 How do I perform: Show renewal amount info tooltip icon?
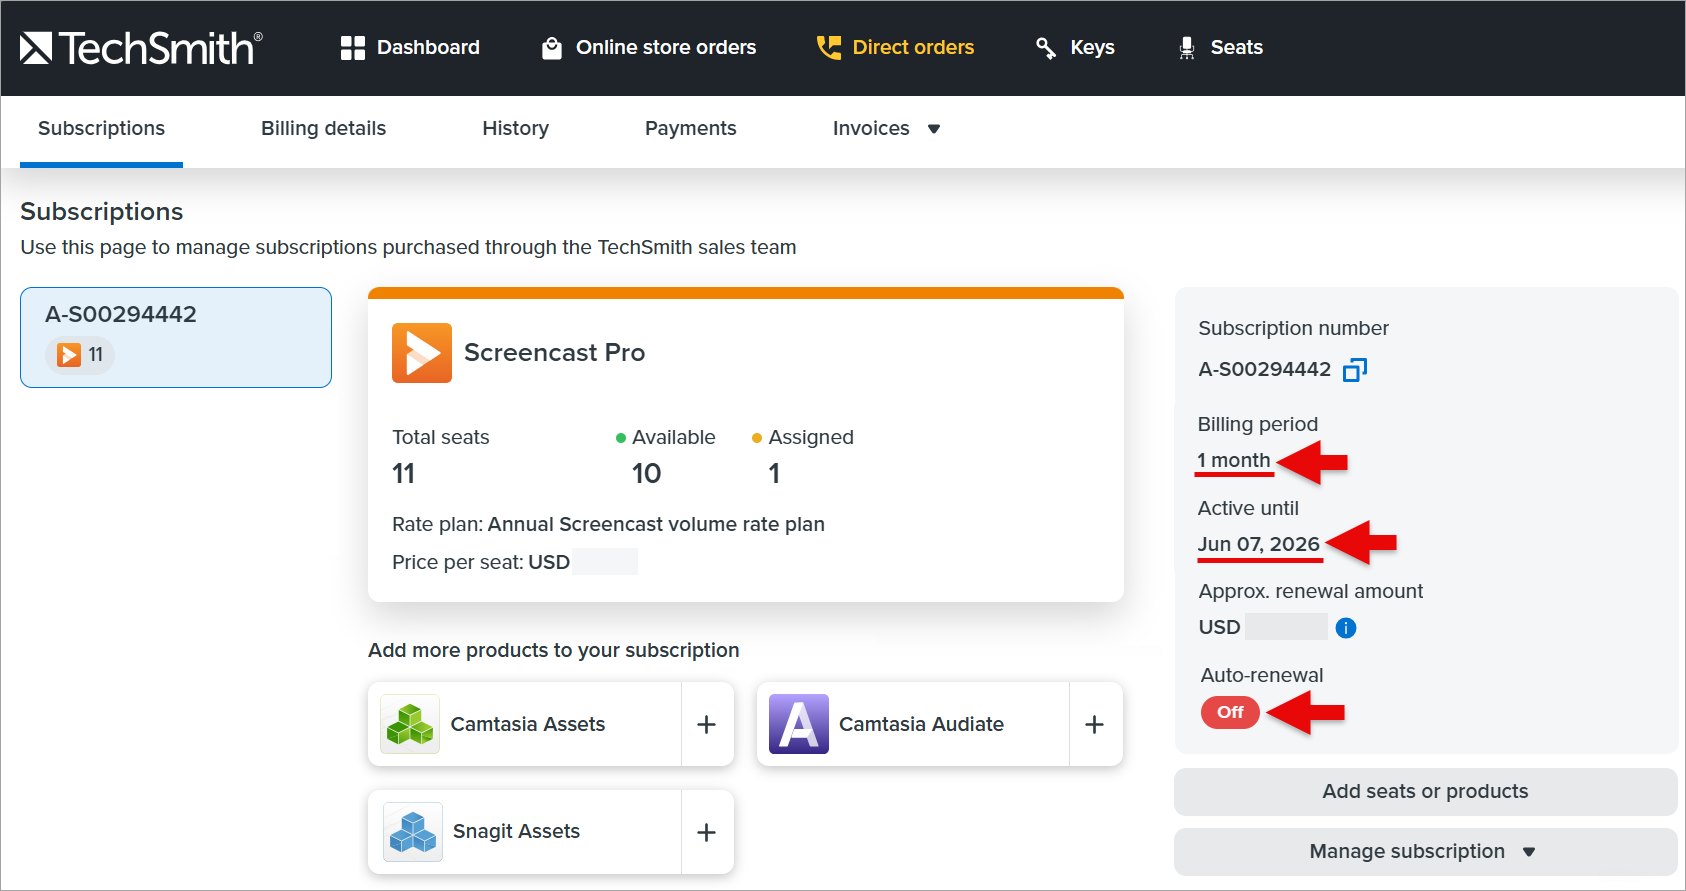(1346, 628)
